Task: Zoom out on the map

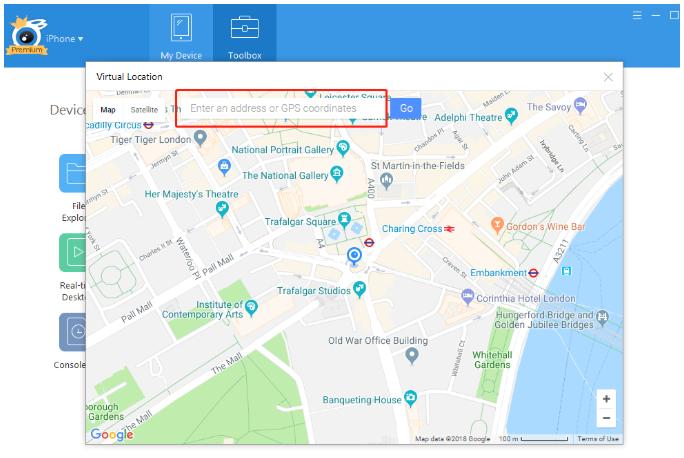Action: 606,418
